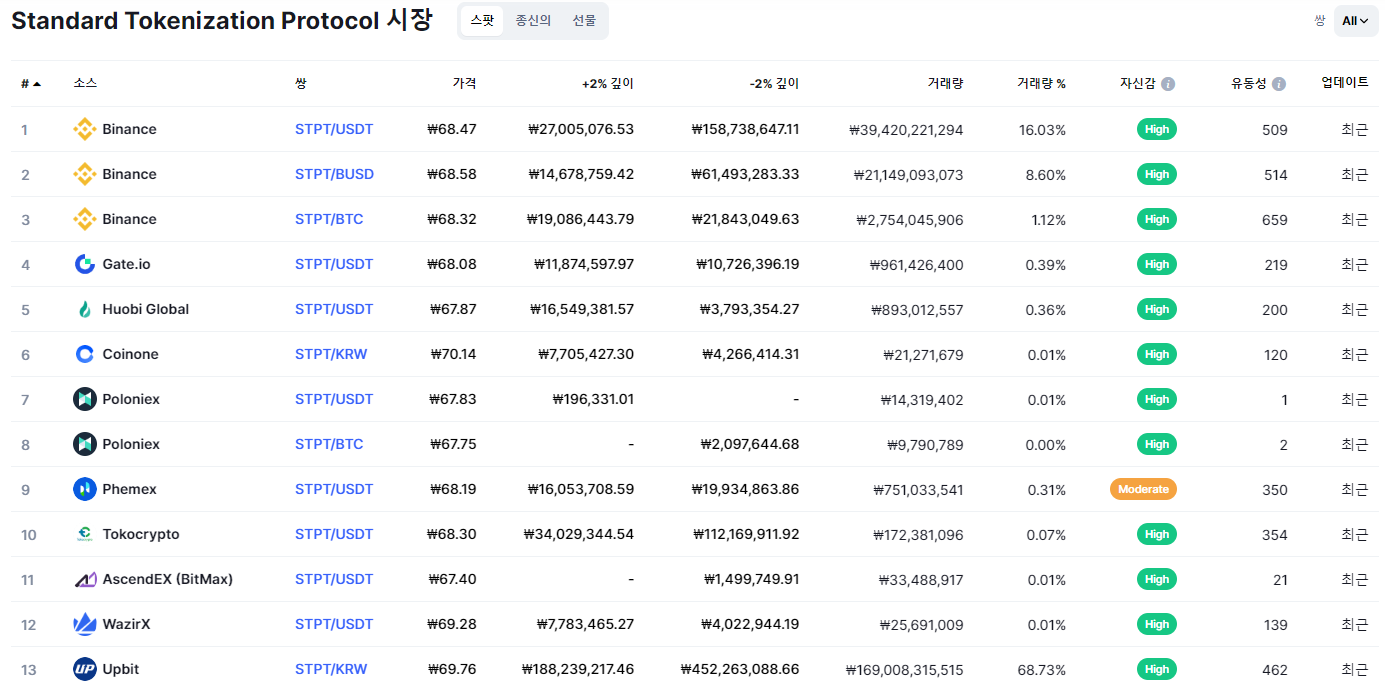Click the Tokocrypto +2% depth ₩34,029,344.54
This screenshot has height=690, width=1385.
coord(579,534)
